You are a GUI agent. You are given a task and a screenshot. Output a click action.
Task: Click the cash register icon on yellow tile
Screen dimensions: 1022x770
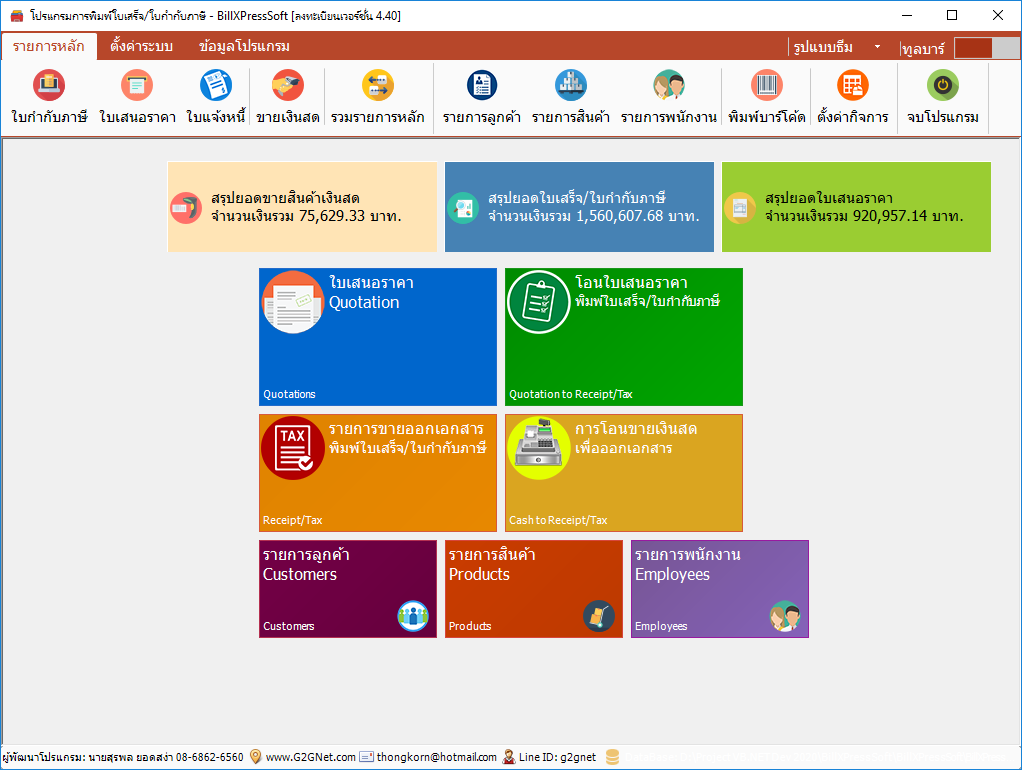click(539, 448)
